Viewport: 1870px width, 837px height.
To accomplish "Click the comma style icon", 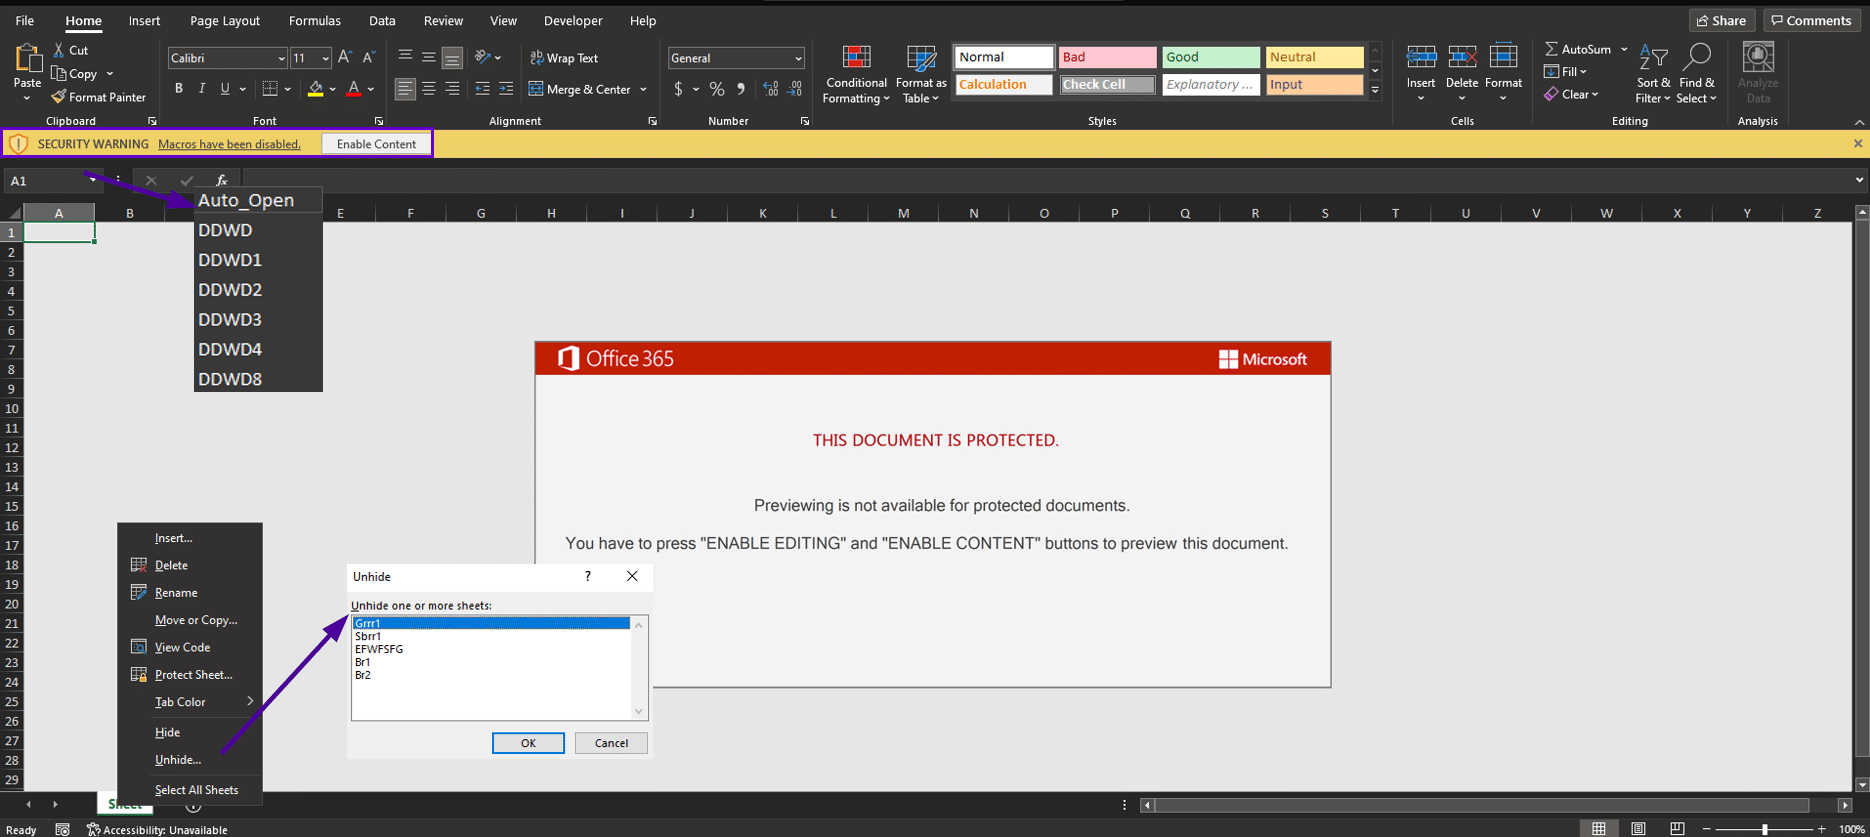I will coord(741,89).
